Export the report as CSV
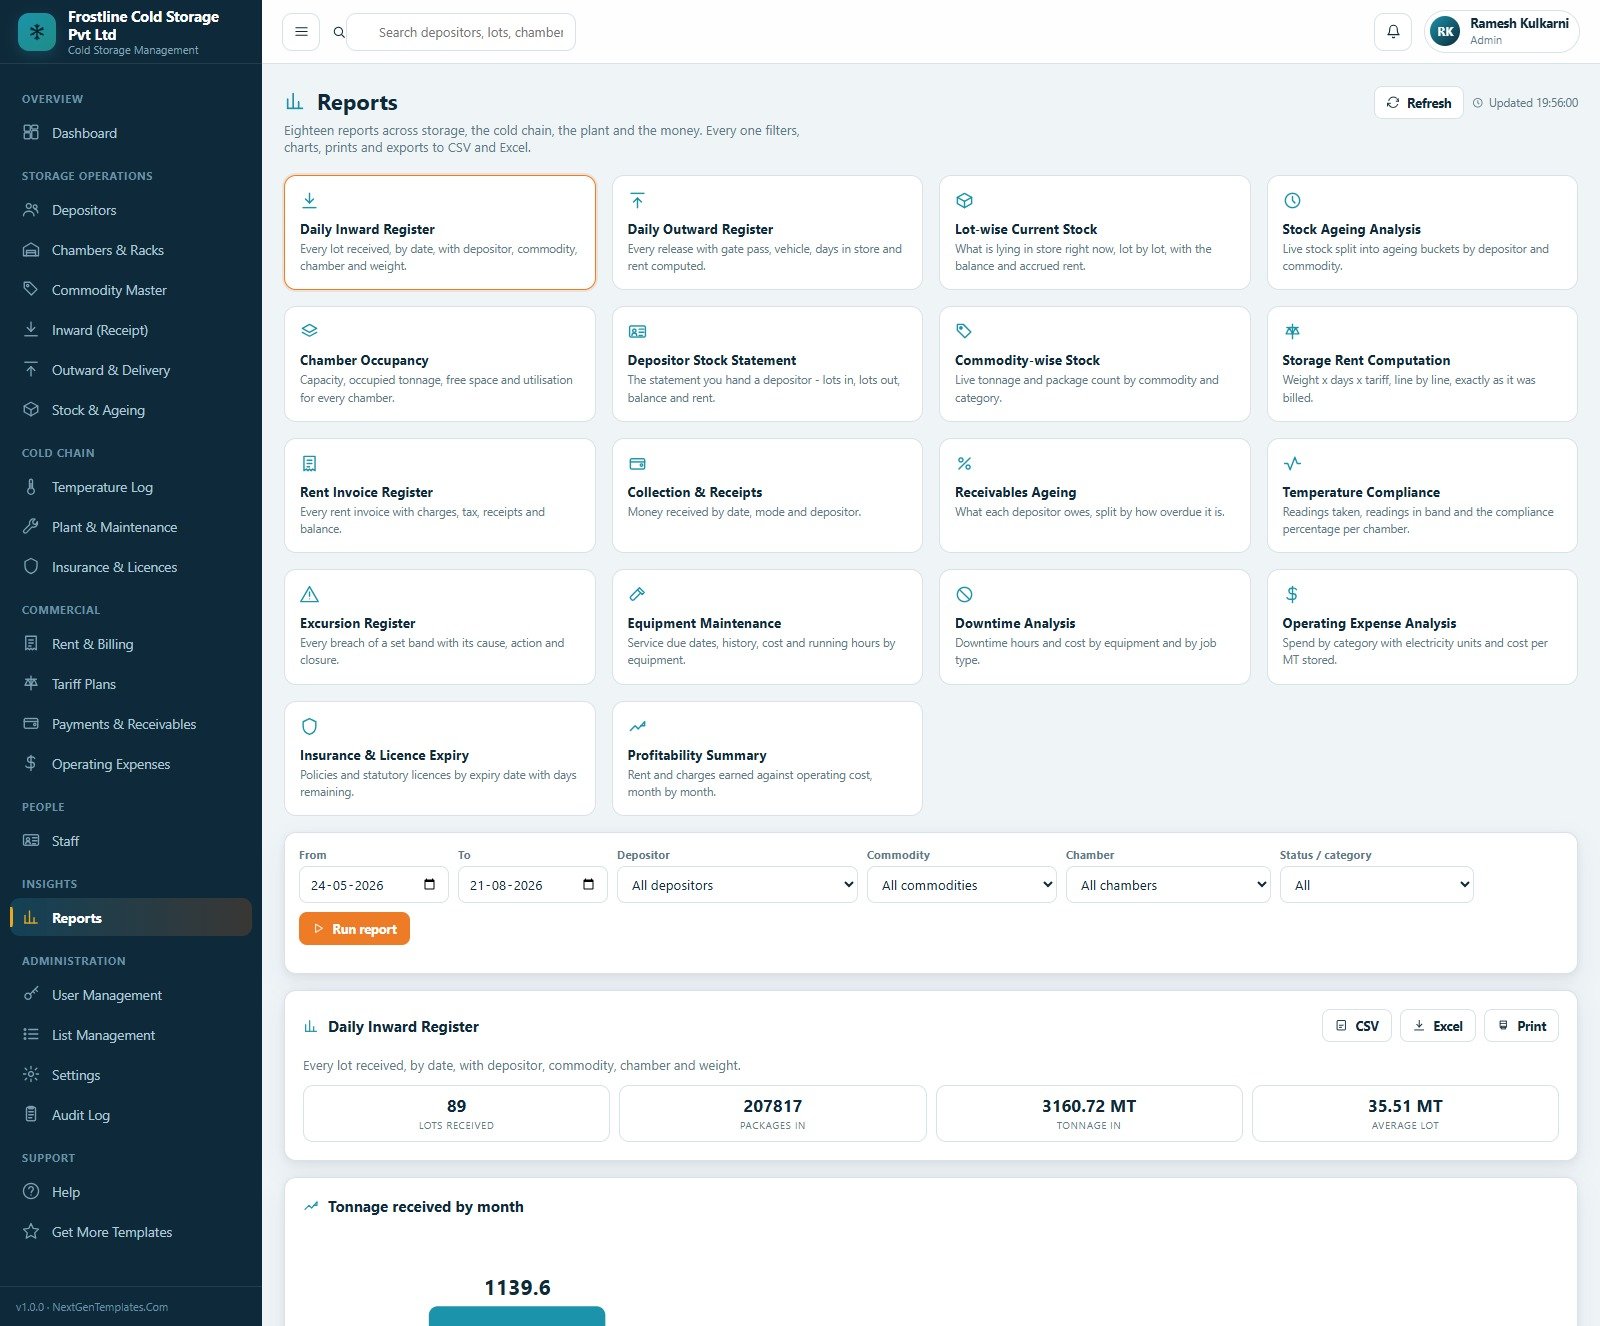 (x=1357, y=1026)
